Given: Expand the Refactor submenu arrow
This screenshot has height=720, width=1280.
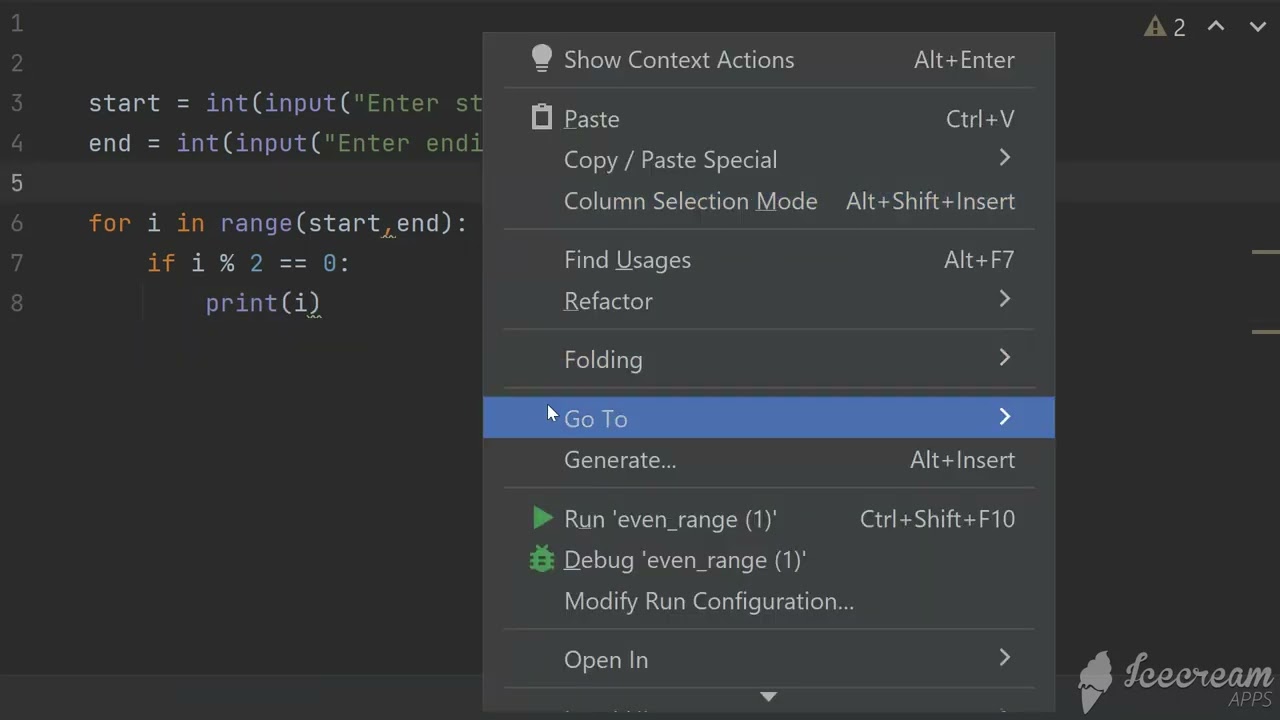Looking at the screenshot, I should pyautogui.click(x=1004, y=300).
